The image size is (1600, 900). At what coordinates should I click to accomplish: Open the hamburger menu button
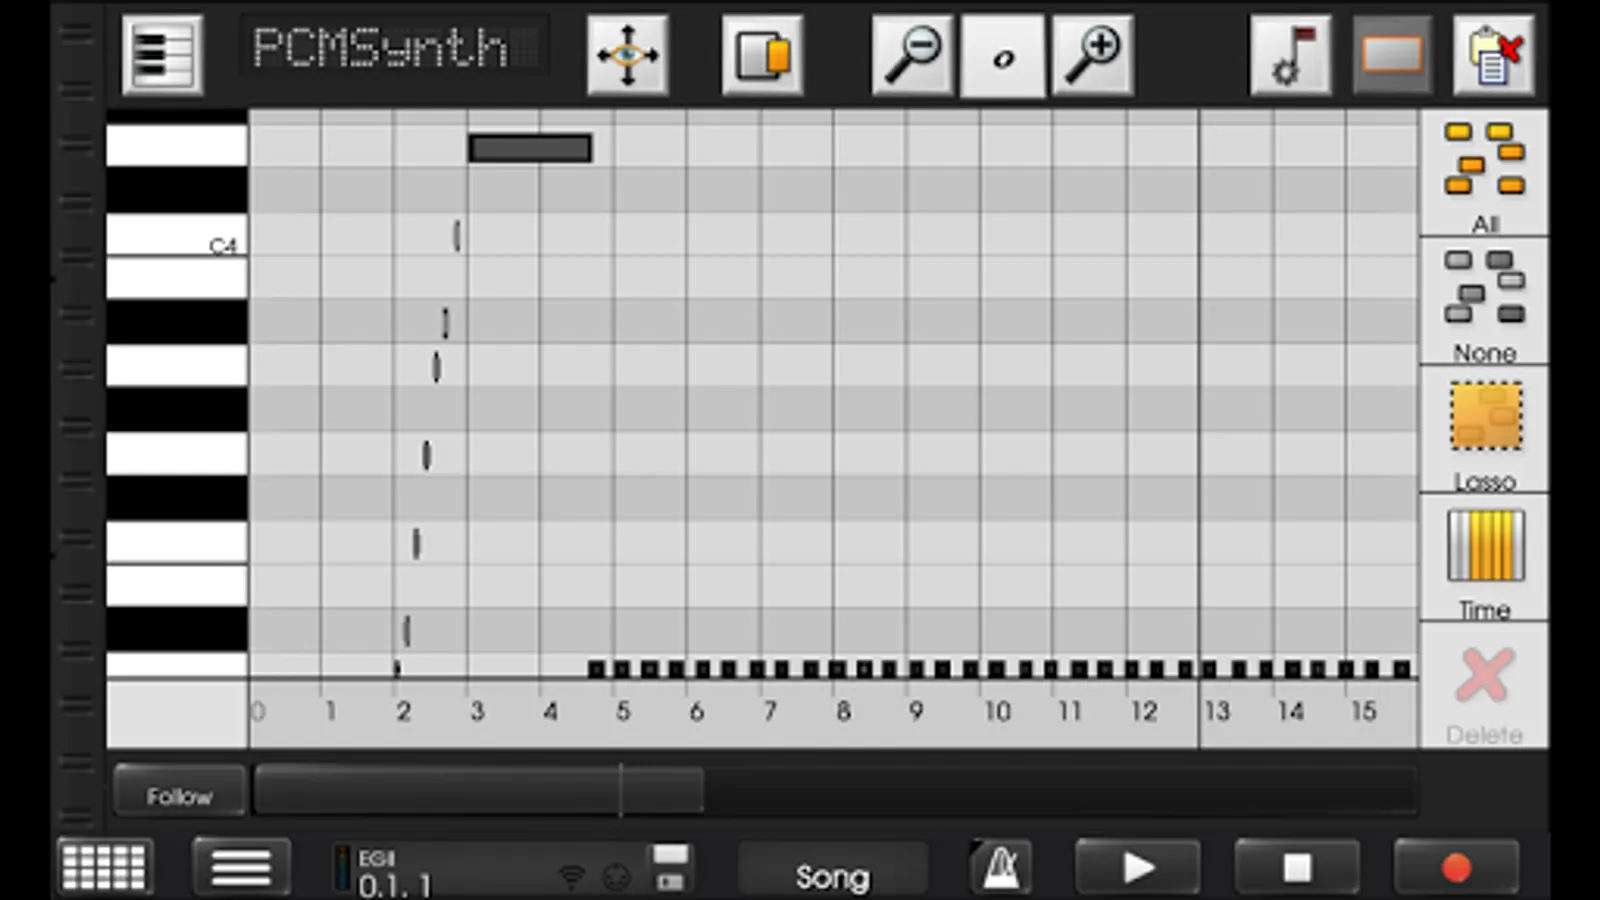click(x=241, y=866)
